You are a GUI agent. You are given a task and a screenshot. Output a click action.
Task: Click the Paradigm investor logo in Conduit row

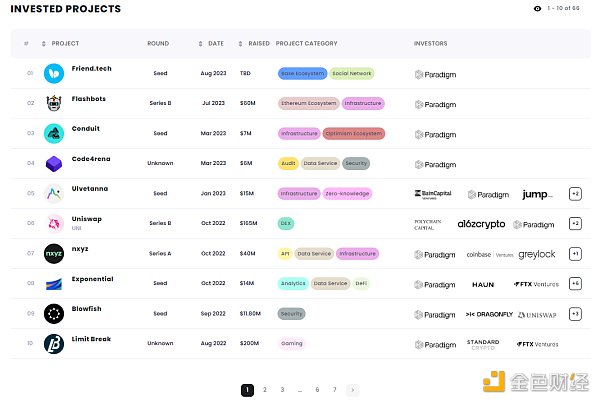pos(435,135)
